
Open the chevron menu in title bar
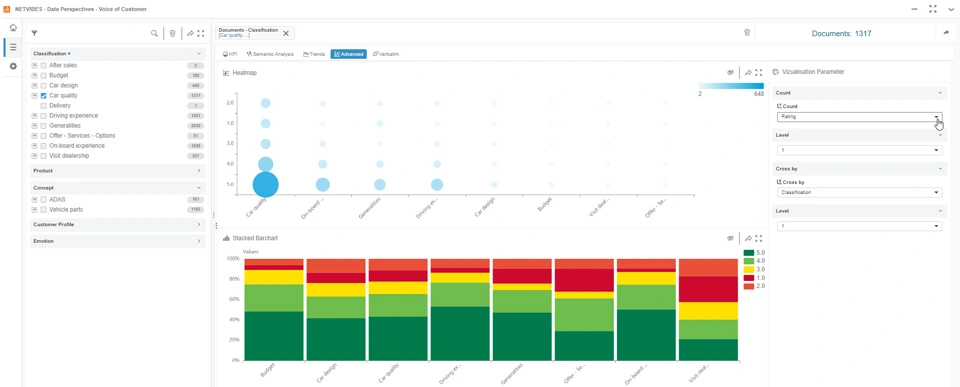coord(951,9)
